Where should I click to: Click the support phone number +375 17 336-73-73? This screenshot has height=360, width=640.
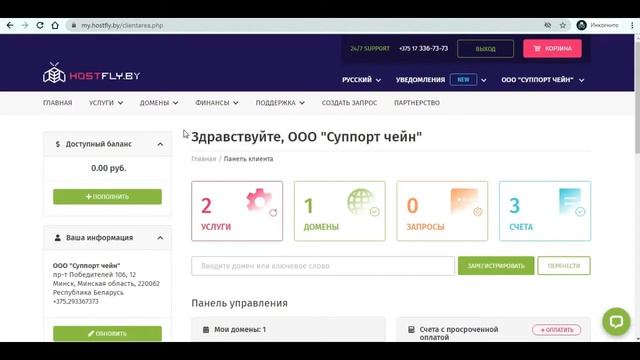point(423,49)
